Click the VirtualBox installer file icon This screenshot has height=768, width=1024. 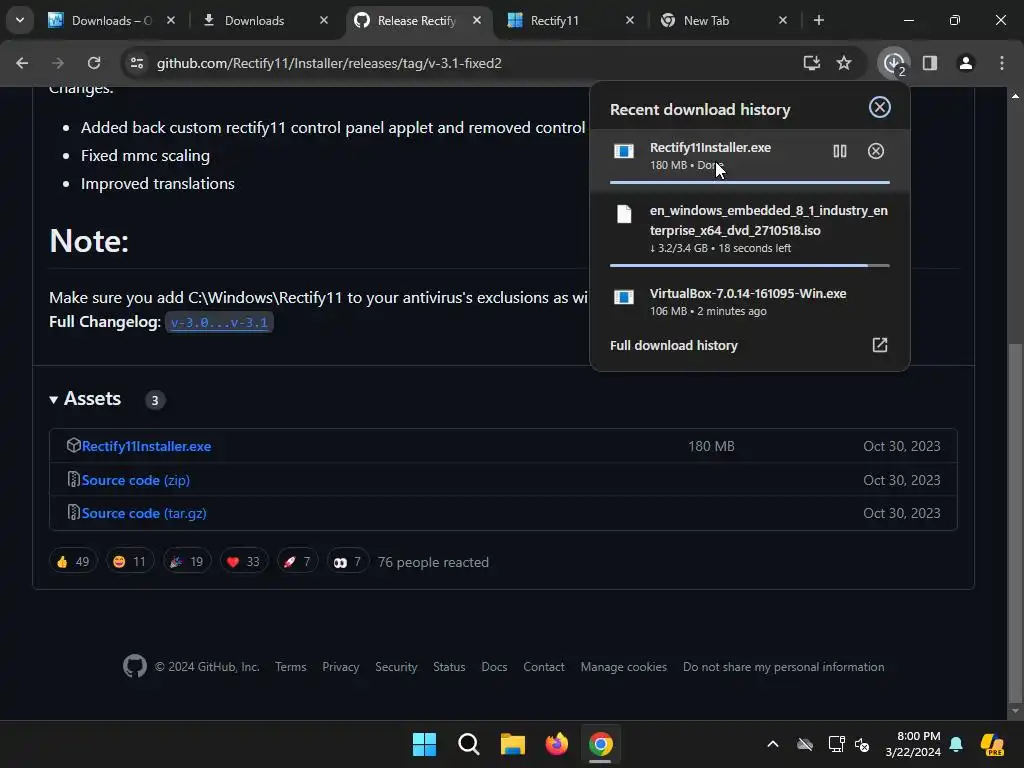(624, 298)
